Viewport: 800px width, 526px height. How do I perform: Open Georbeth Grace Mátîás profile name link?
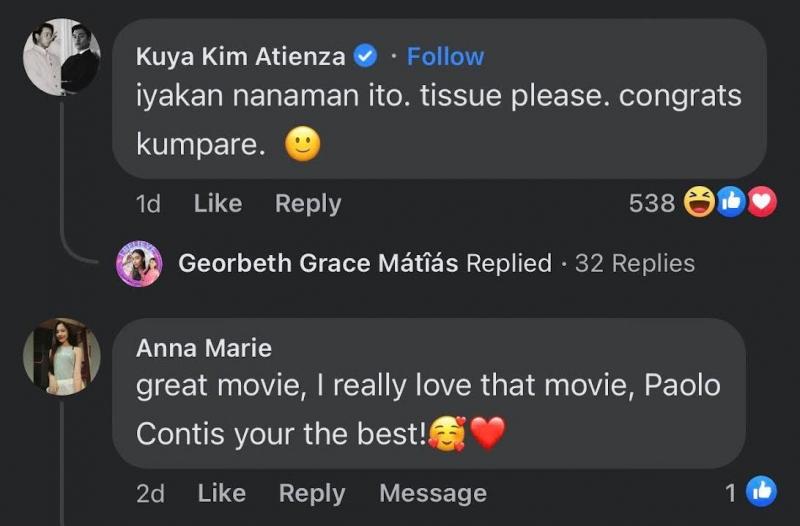pos(317,263)
